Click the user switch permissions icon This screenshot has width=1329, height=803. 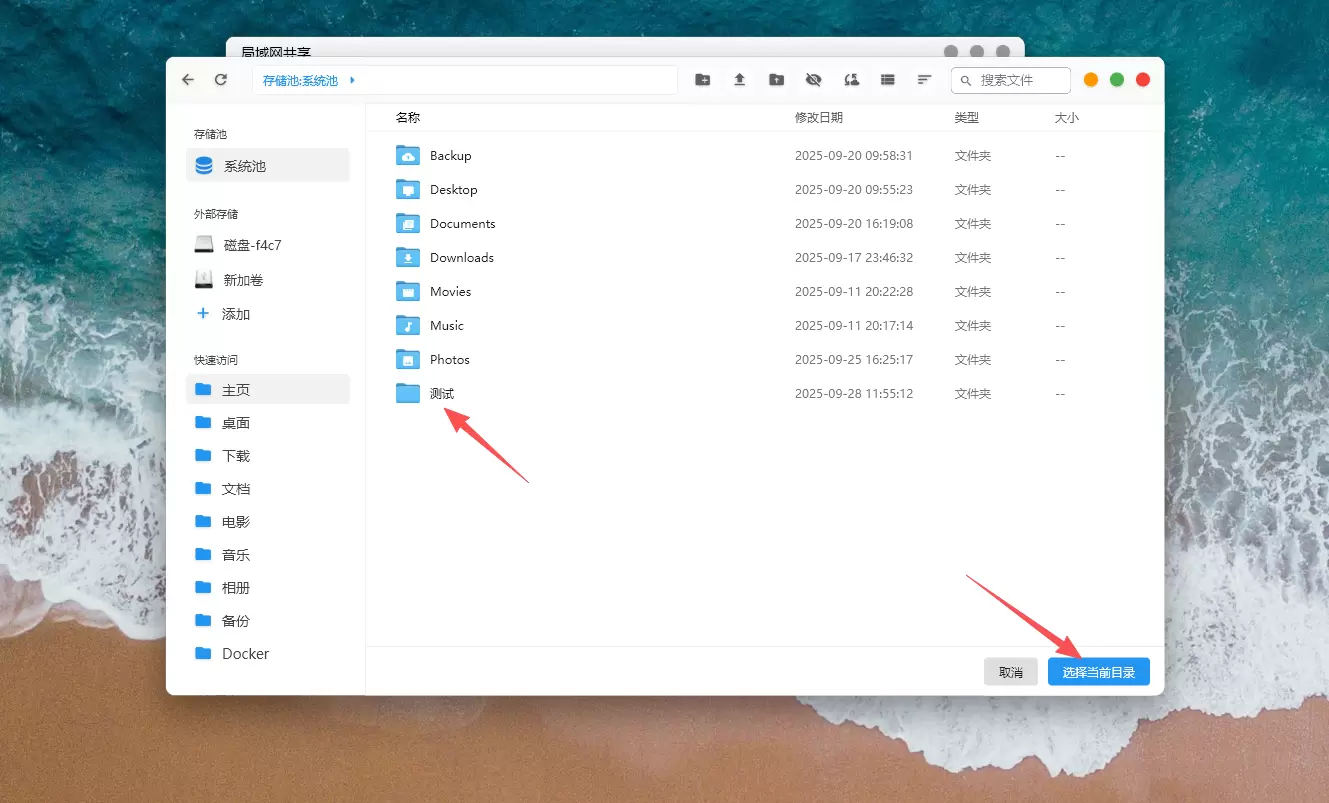click(851, 80)
